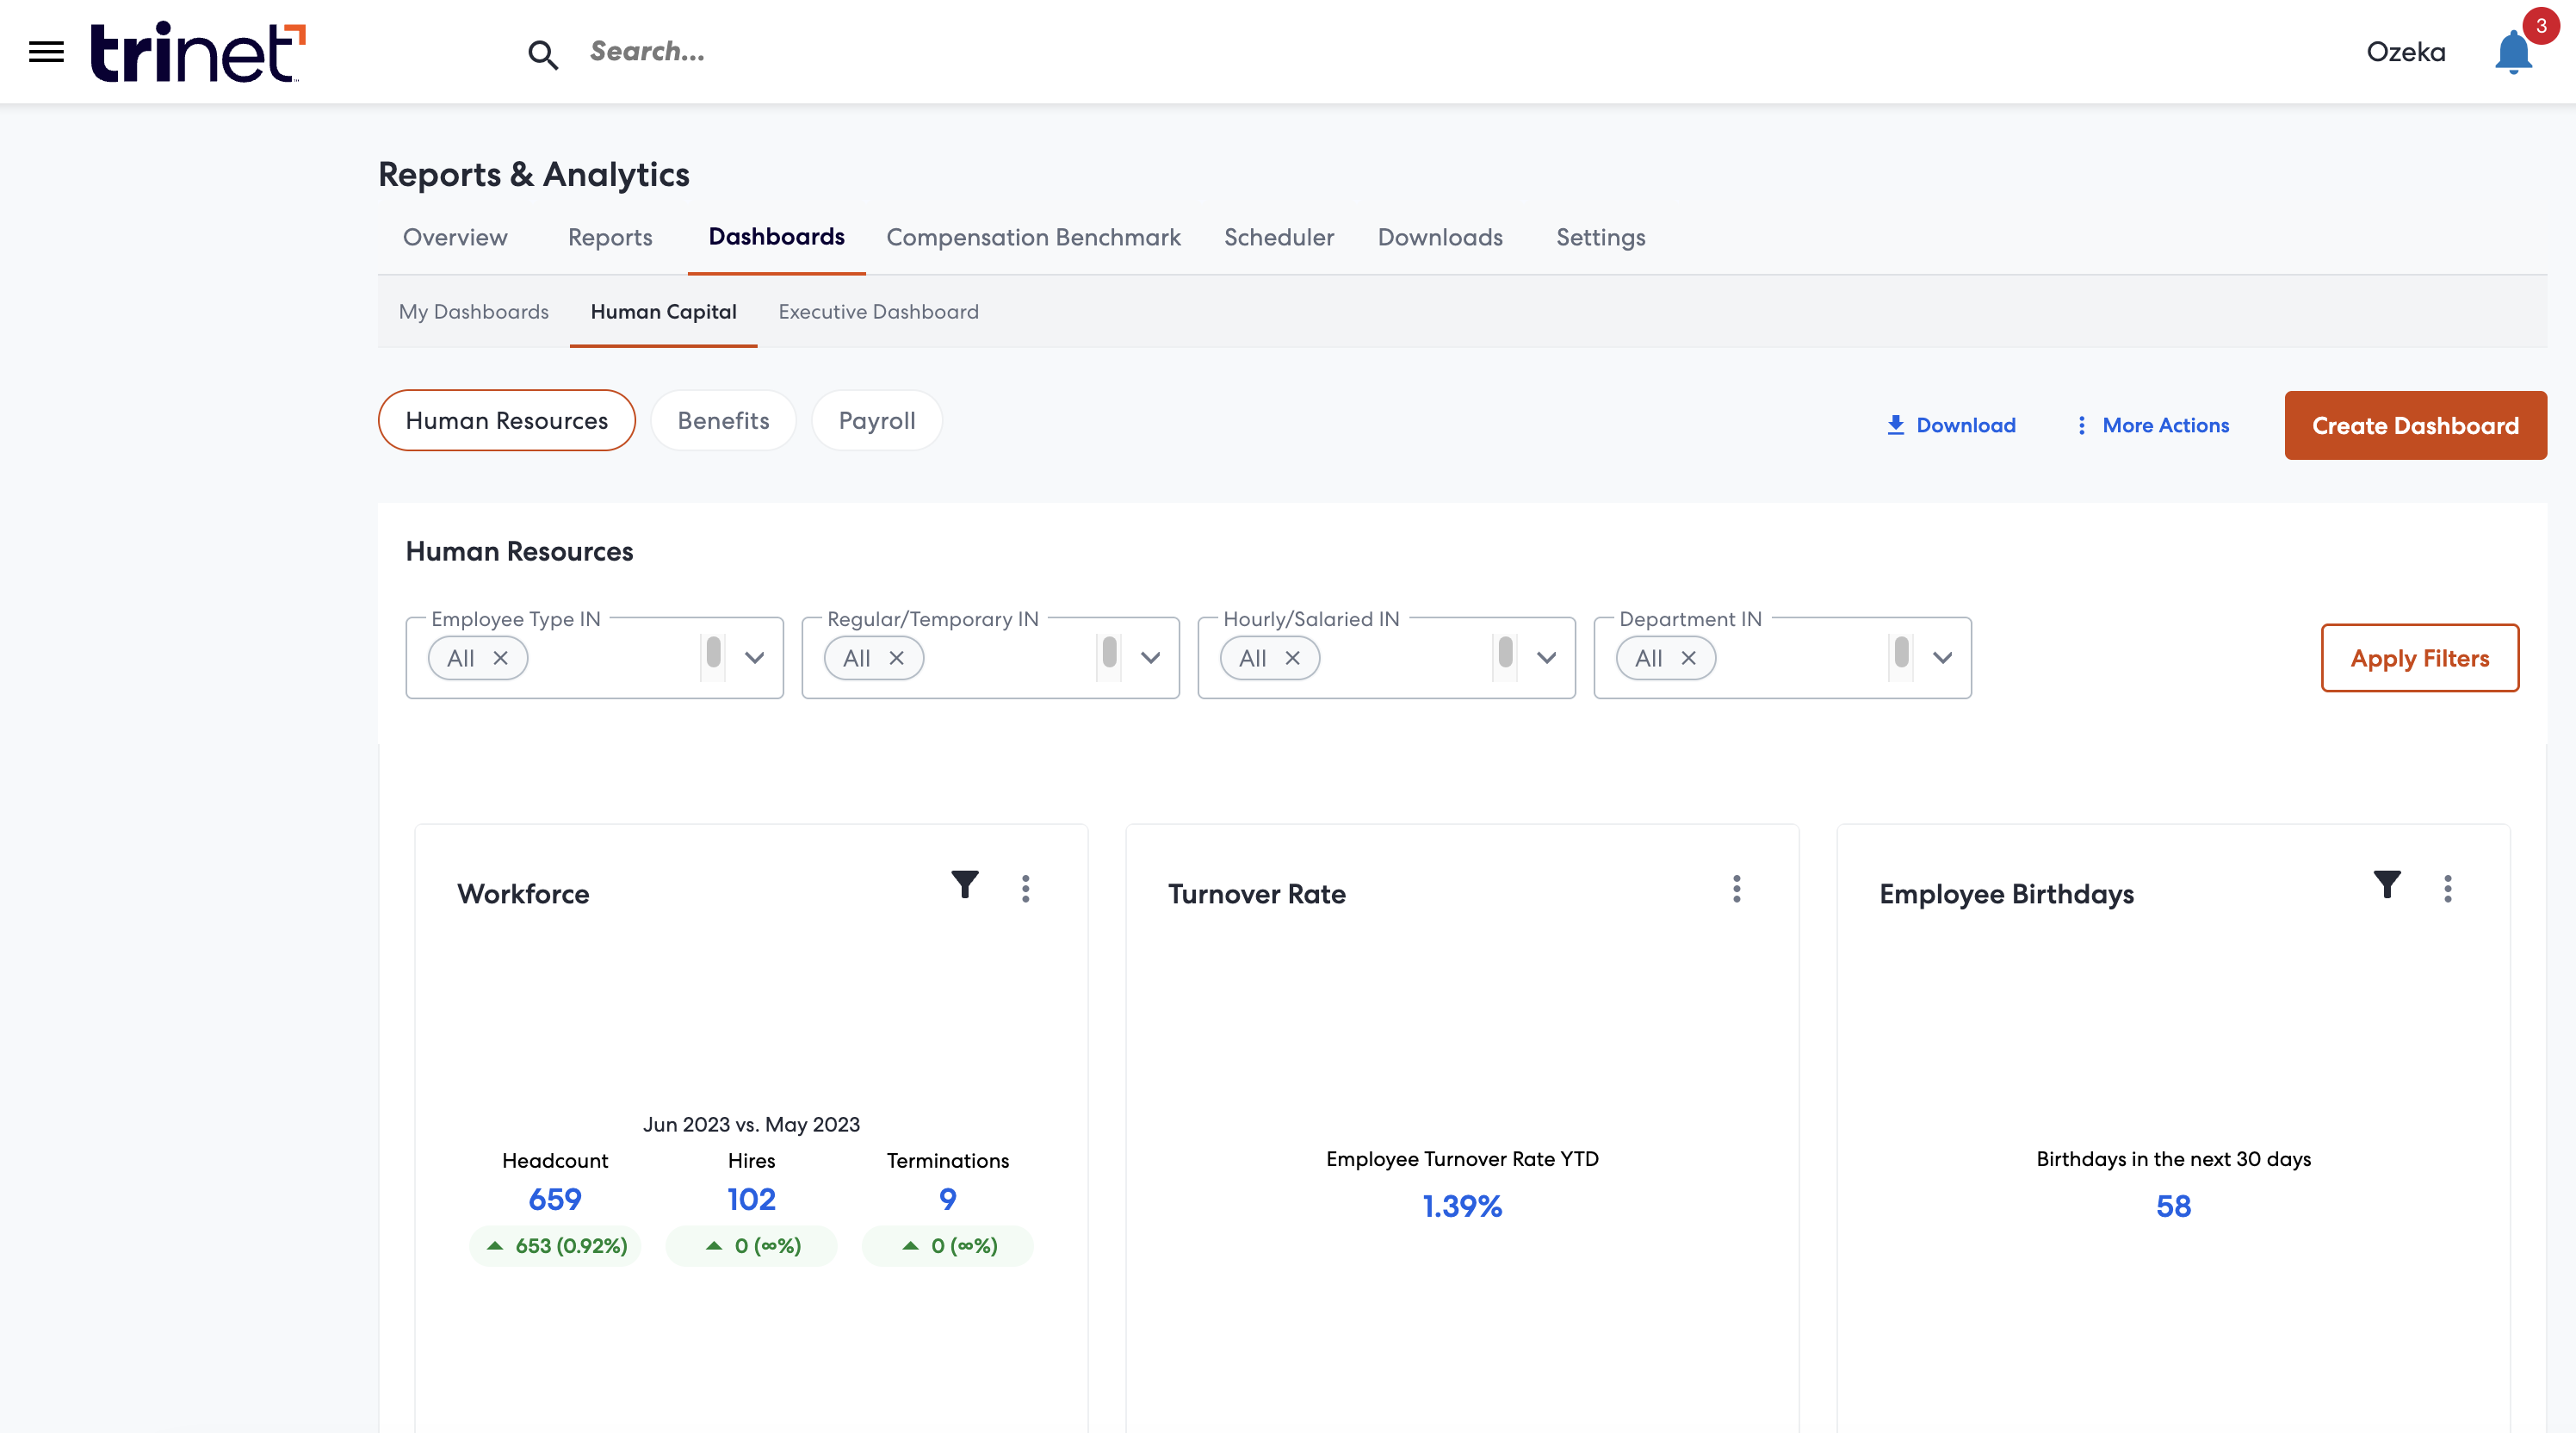
Task: Click the 653 (0.92%) headcount change badge
Action: point(555,1246)
